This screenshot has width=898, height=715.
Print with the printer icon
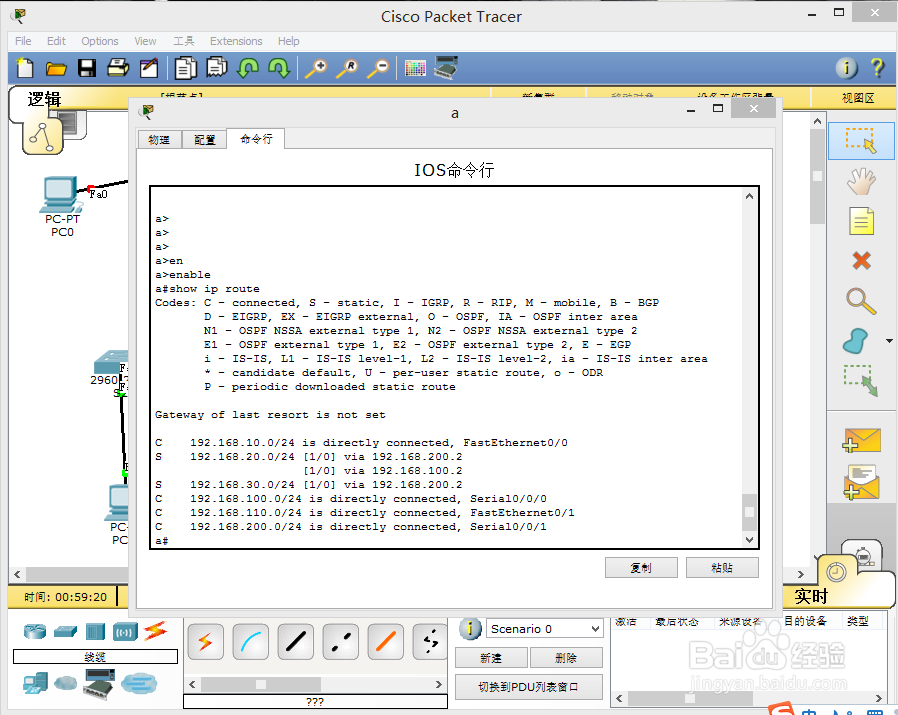118,68
